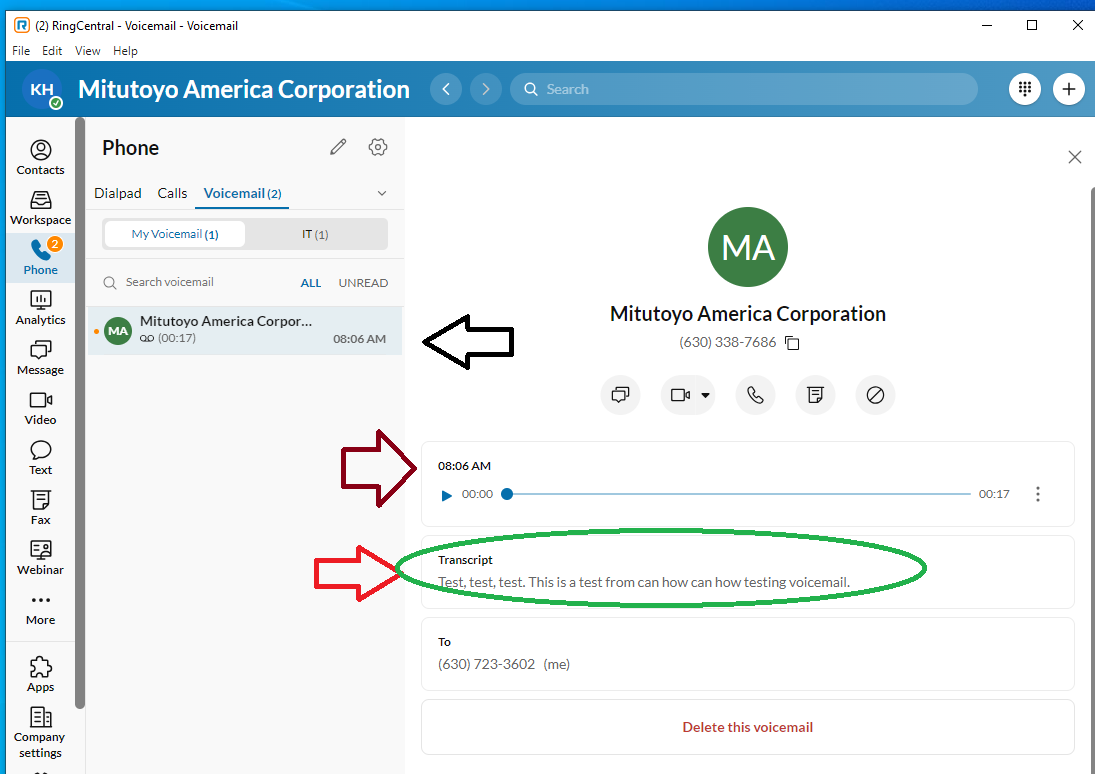The image size is (1095, 774).
Task: Open Fax in the left sidebar
Action: [x=40, y=507]
